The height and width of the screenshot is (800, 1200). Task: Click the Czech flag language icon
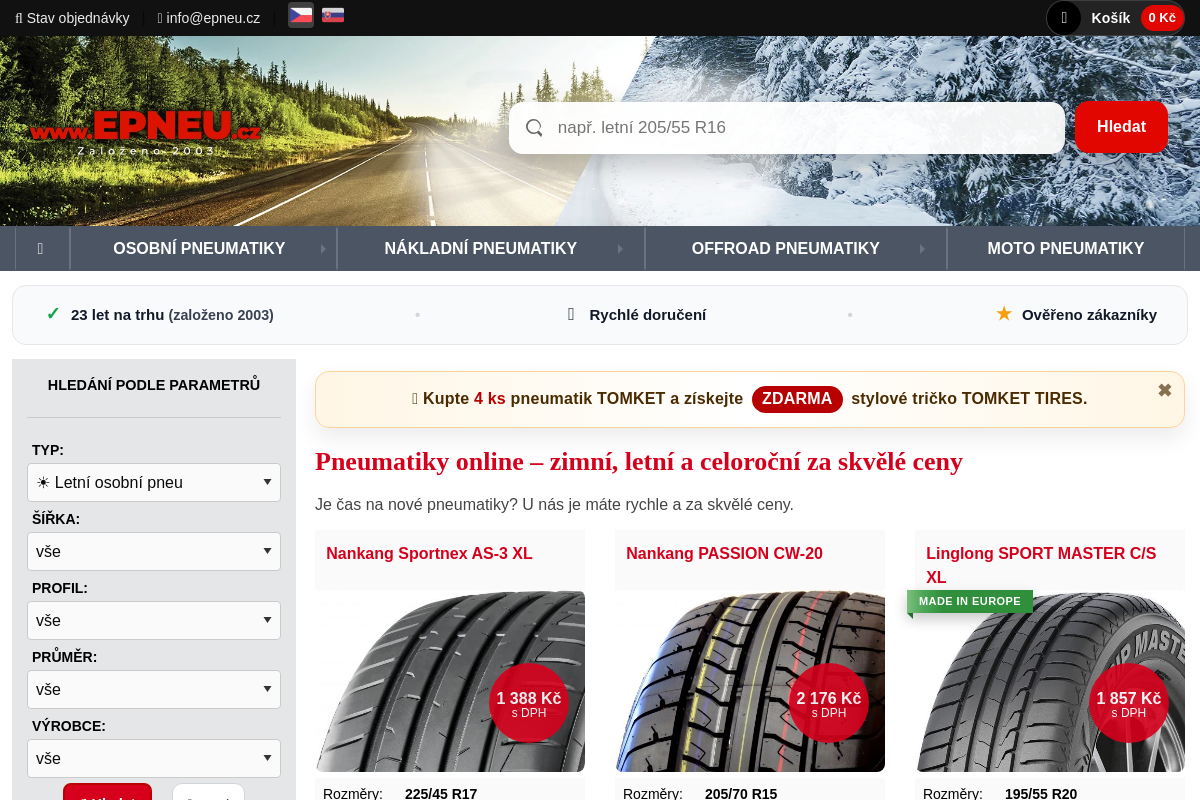[x=300, y=15]
